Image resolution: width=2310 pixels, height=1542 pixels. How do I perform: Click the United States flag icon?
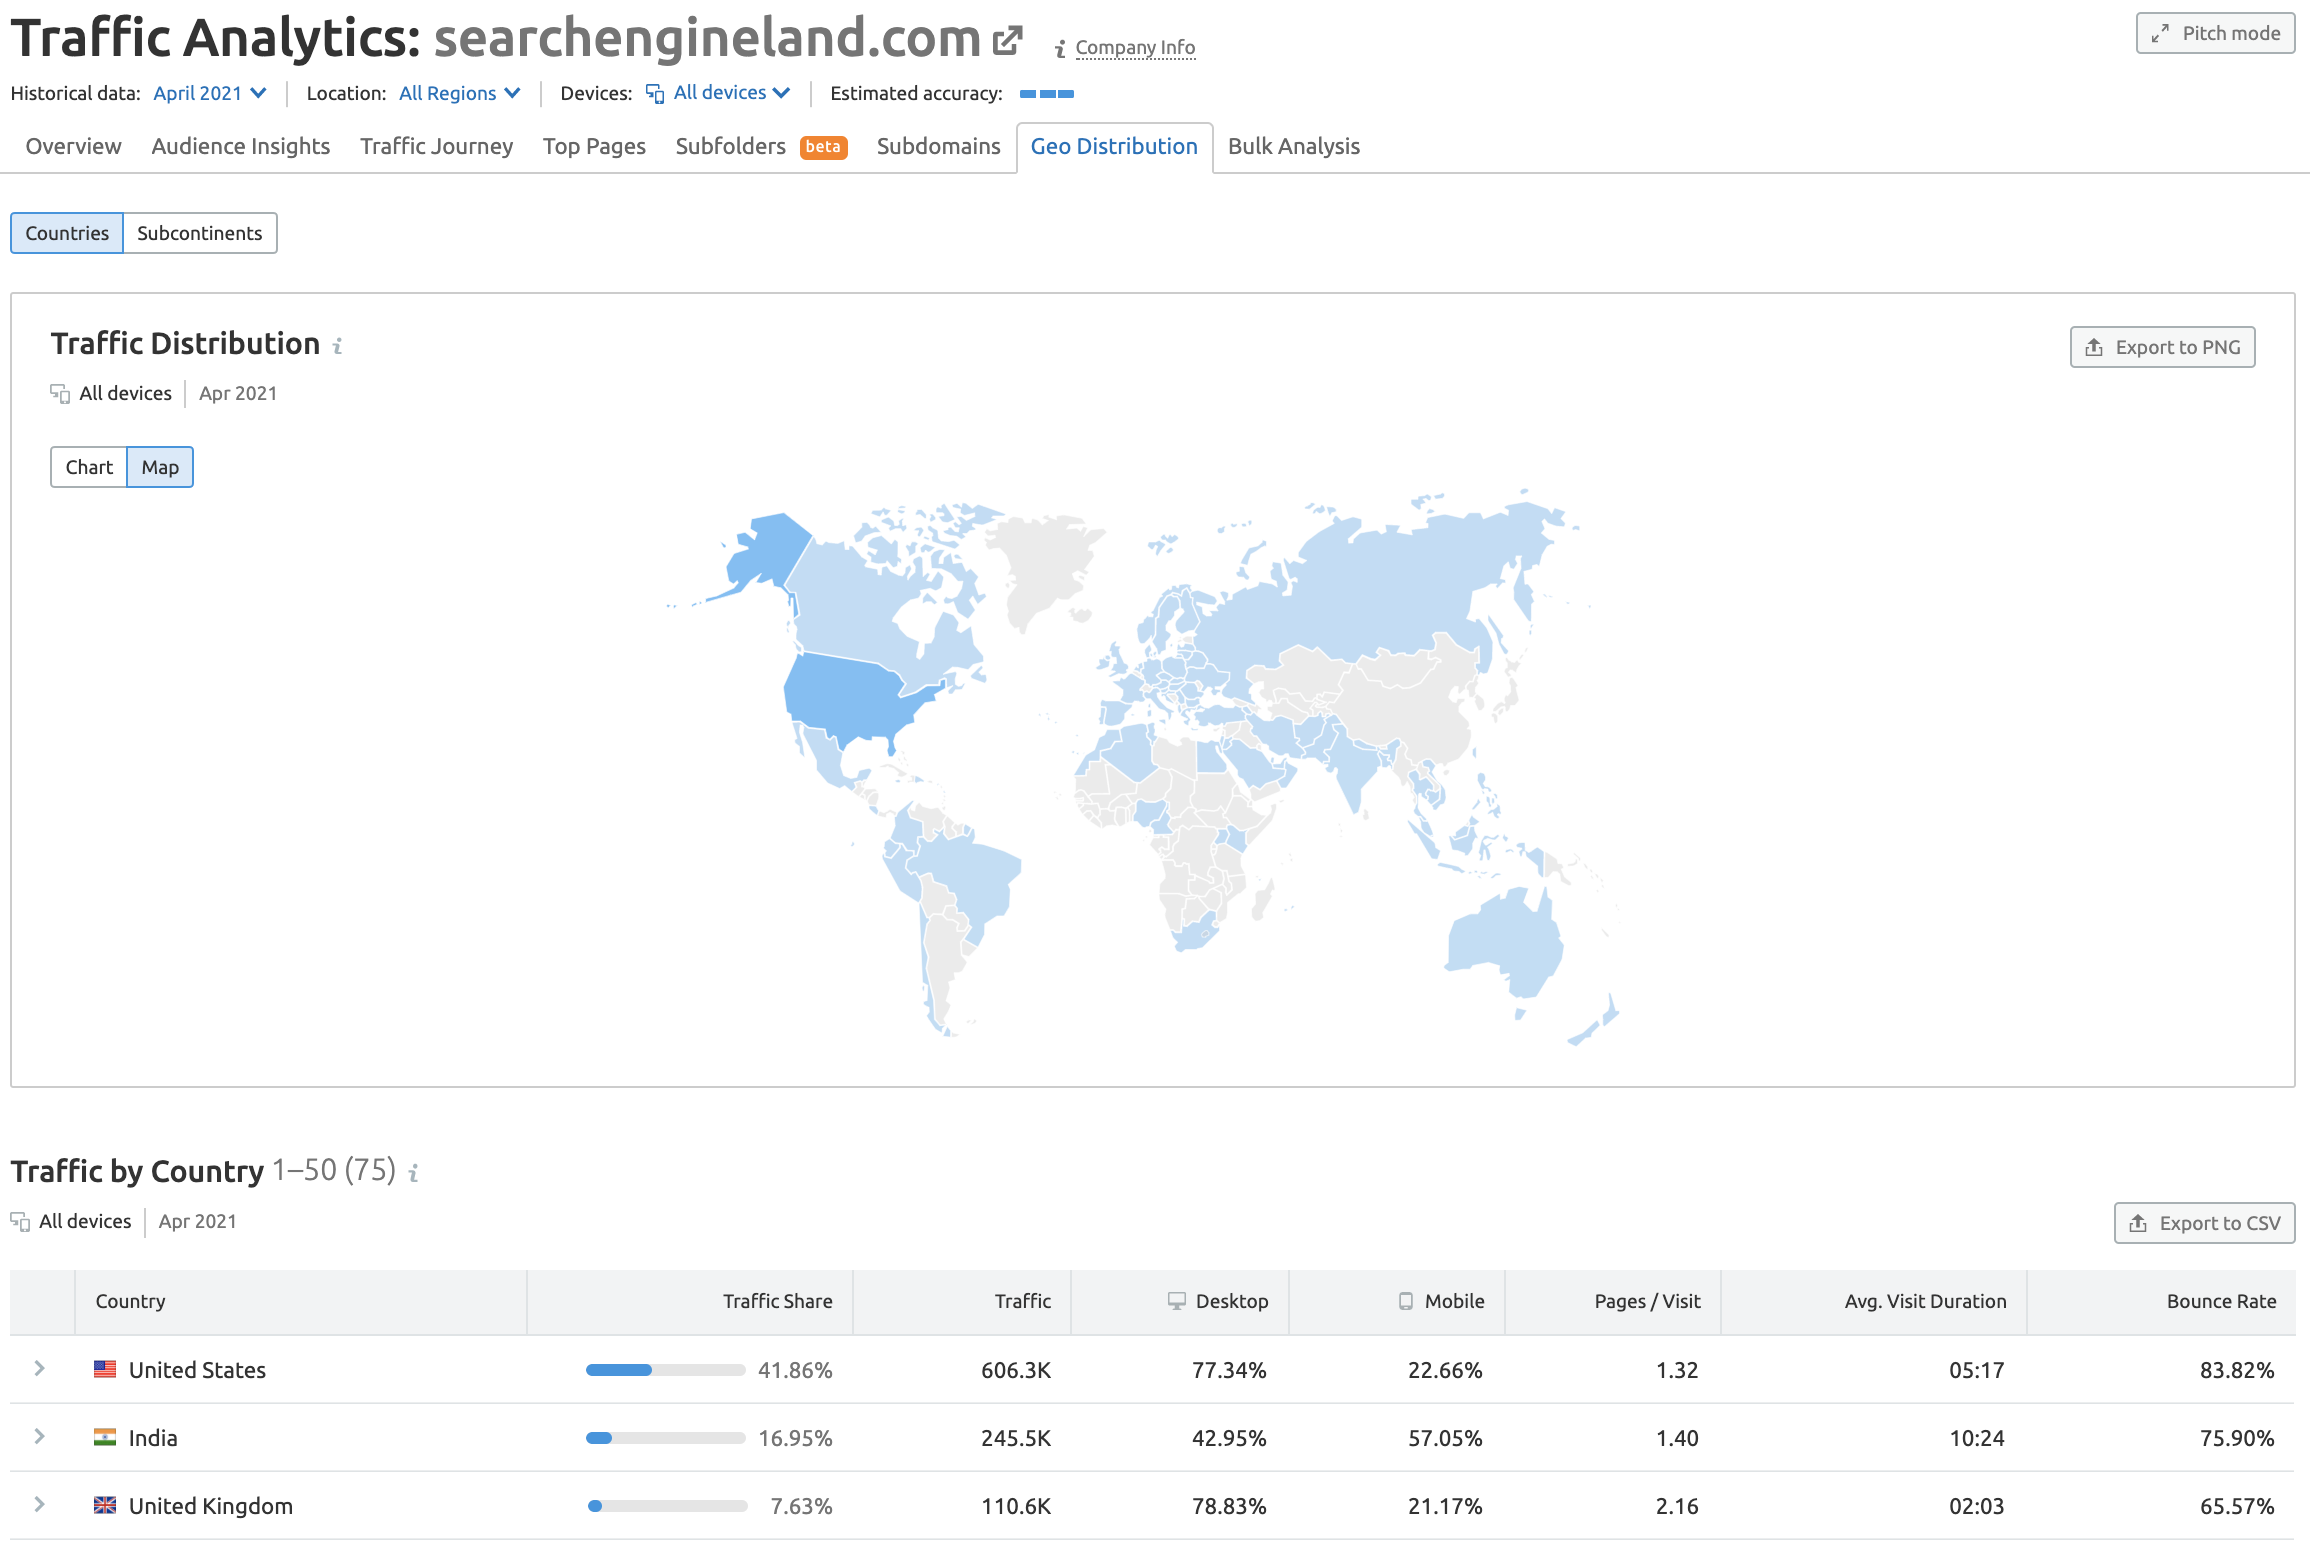click(105, 1369)
